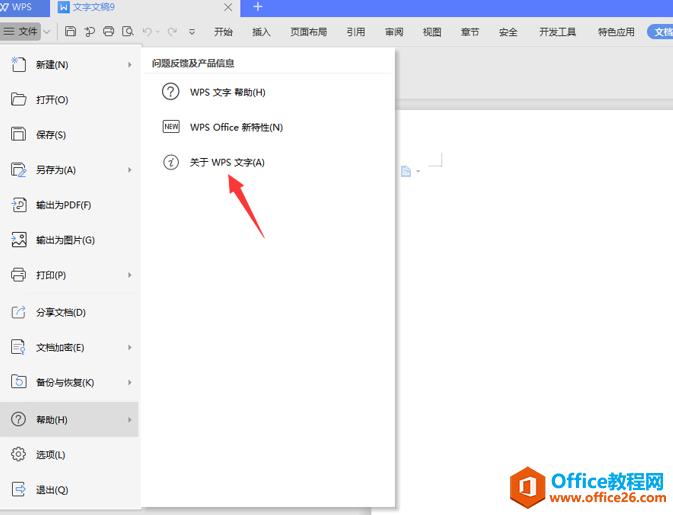Select 输出为图片(G) menu entry

tap(69, 239)
